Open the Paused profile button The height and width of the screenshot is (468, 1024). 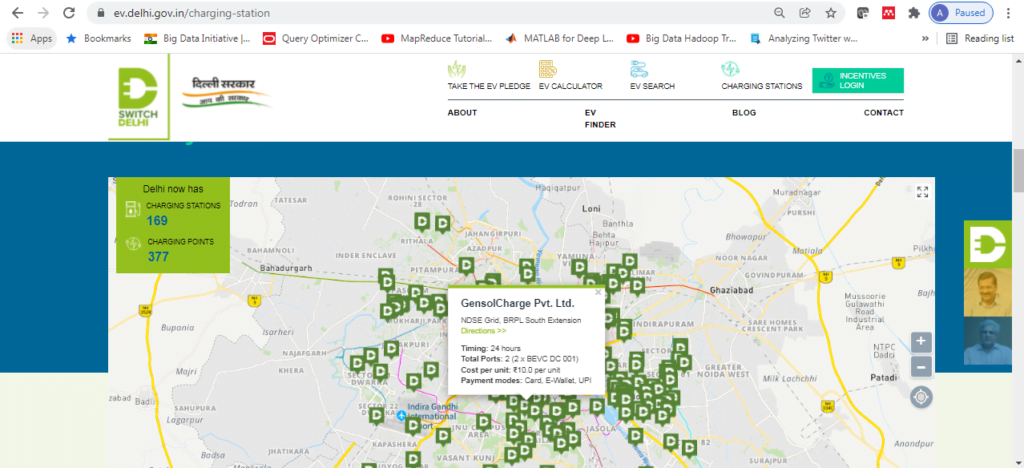[x=961, y=12]
